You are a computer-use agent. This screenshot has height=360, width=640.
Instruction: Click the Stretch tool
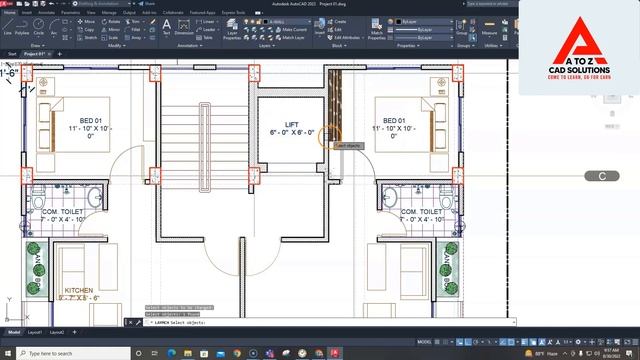pyautogui.click(x=87, y=38)
